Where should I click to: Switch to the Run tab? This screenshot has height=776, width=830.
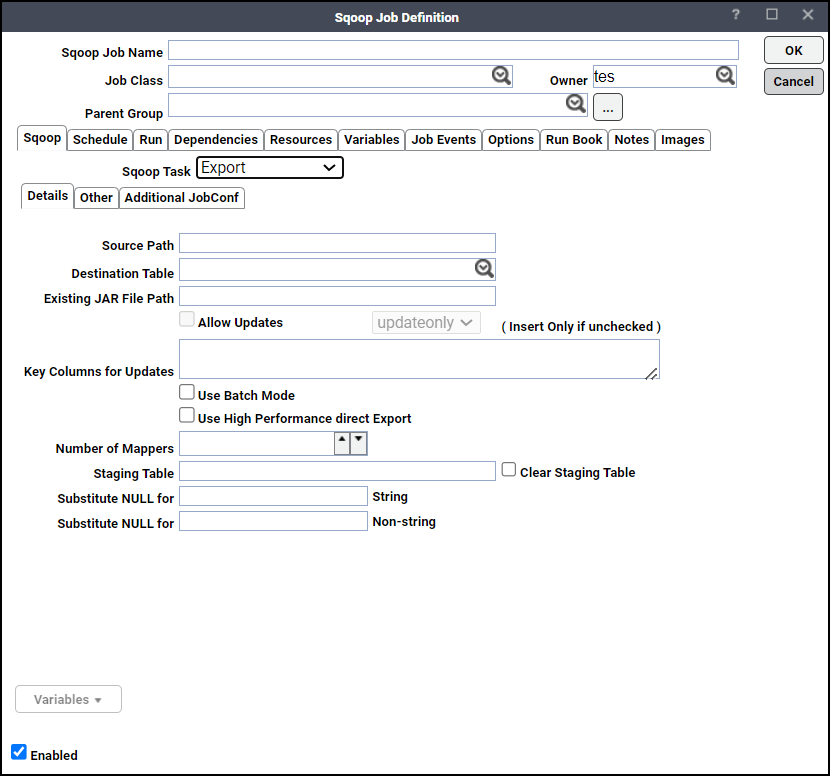tap(151, 140)
